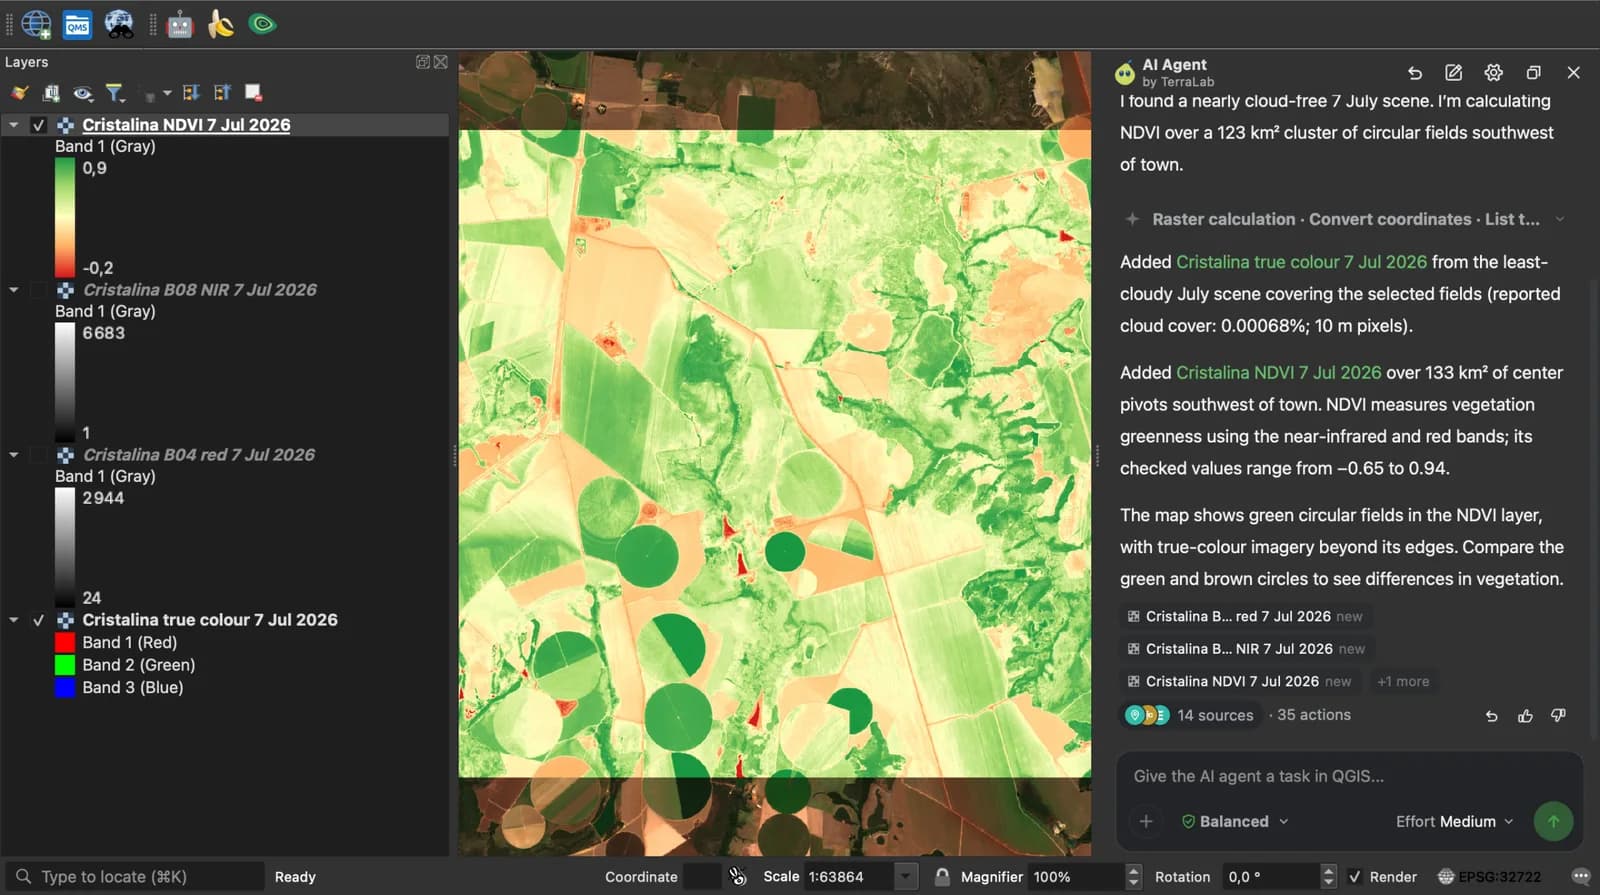Open the globe with binoculars search tool
Image resolution: width=1600 pixels, height=895 pixels.
tap(119, 24)
